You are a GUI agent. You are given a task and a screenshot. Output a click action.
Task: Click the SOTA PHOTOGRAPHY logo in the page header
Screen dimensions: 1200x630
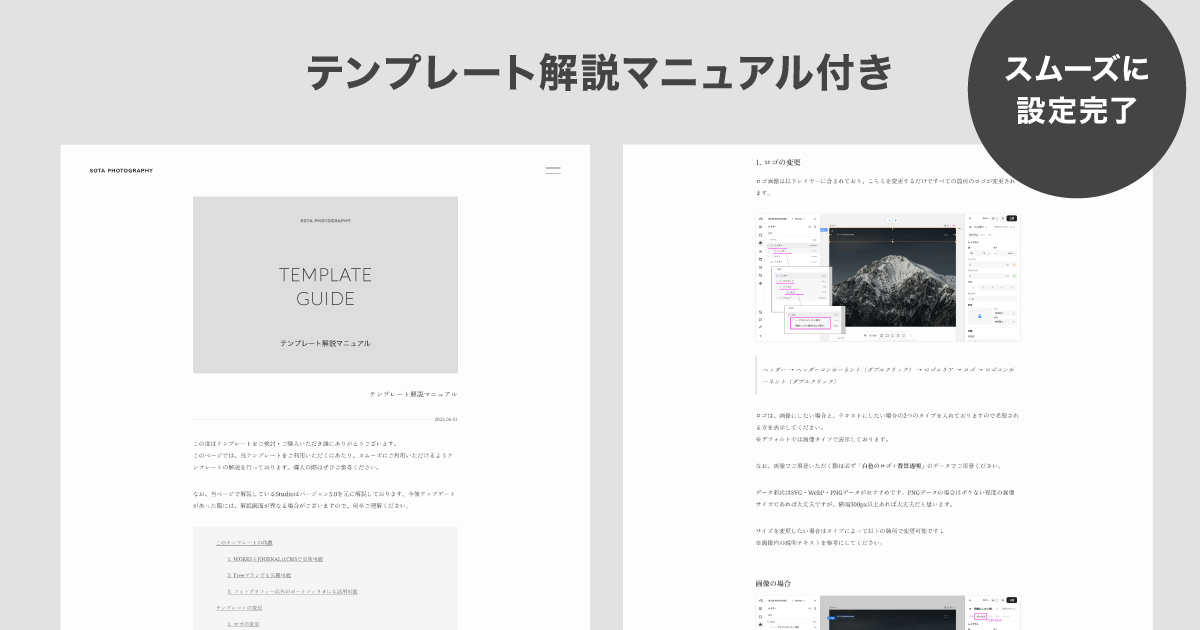121,171
